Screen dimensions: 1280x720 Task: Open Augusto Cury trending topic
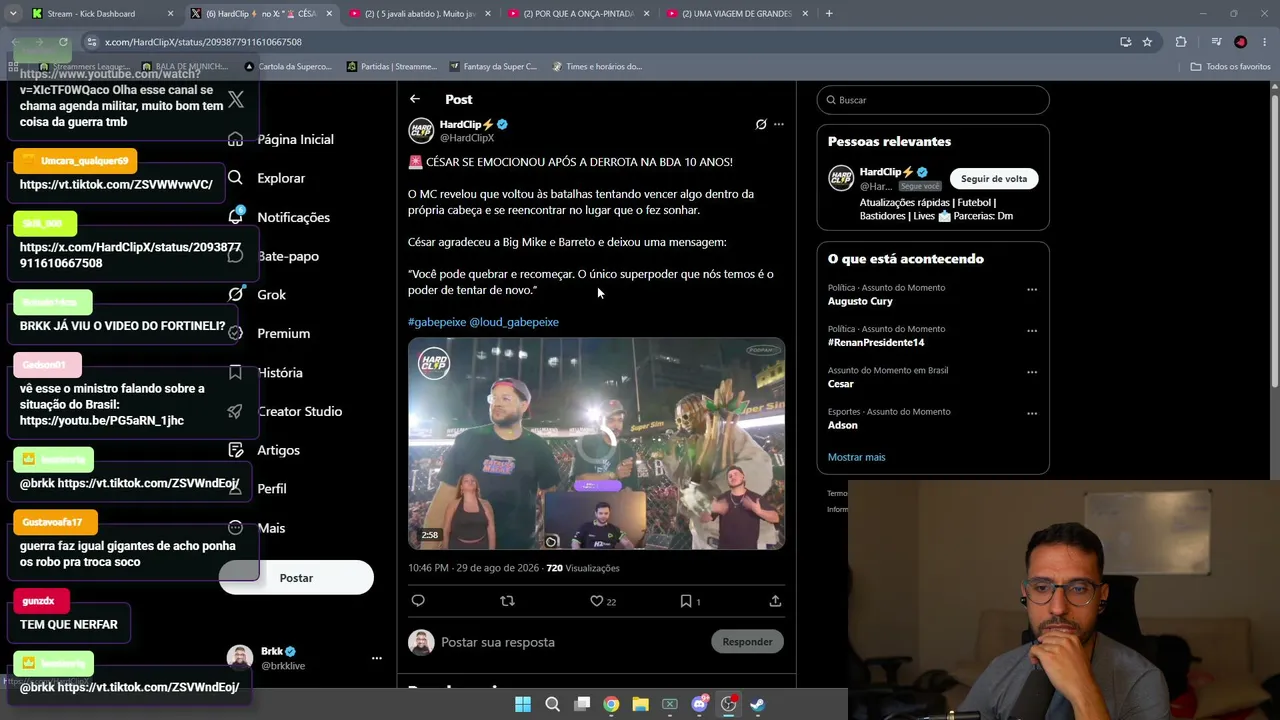pyautogui.click(x=860, y=301)
